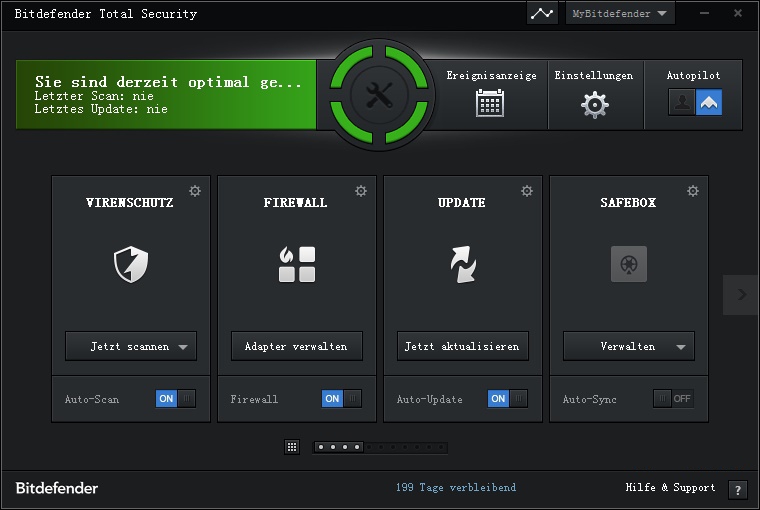The image size is (760, 510).
Task: Click the FIREWALL module title
Action: click(295, 203)
